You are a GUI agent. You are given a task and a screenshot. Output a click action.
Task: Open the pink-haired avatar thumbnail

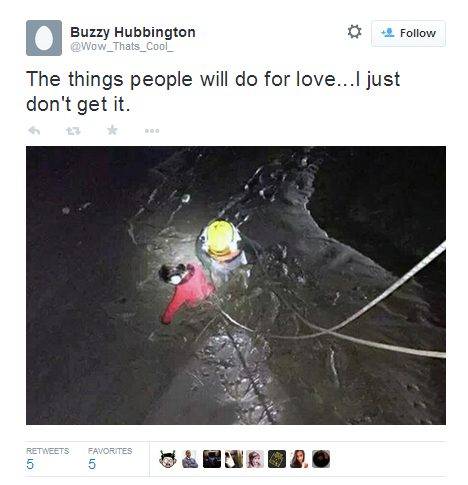click(255, 459)
